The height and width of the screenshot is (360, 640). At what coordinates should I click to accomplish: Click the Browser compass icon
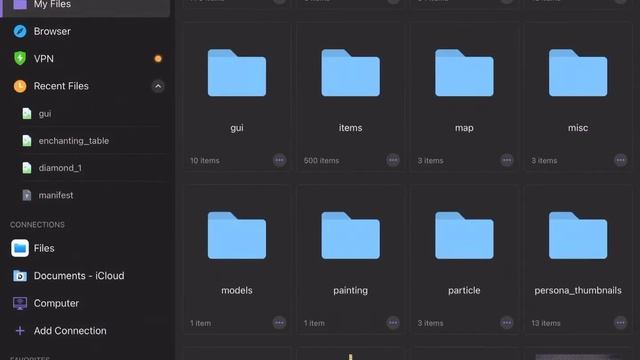[20, 31]
